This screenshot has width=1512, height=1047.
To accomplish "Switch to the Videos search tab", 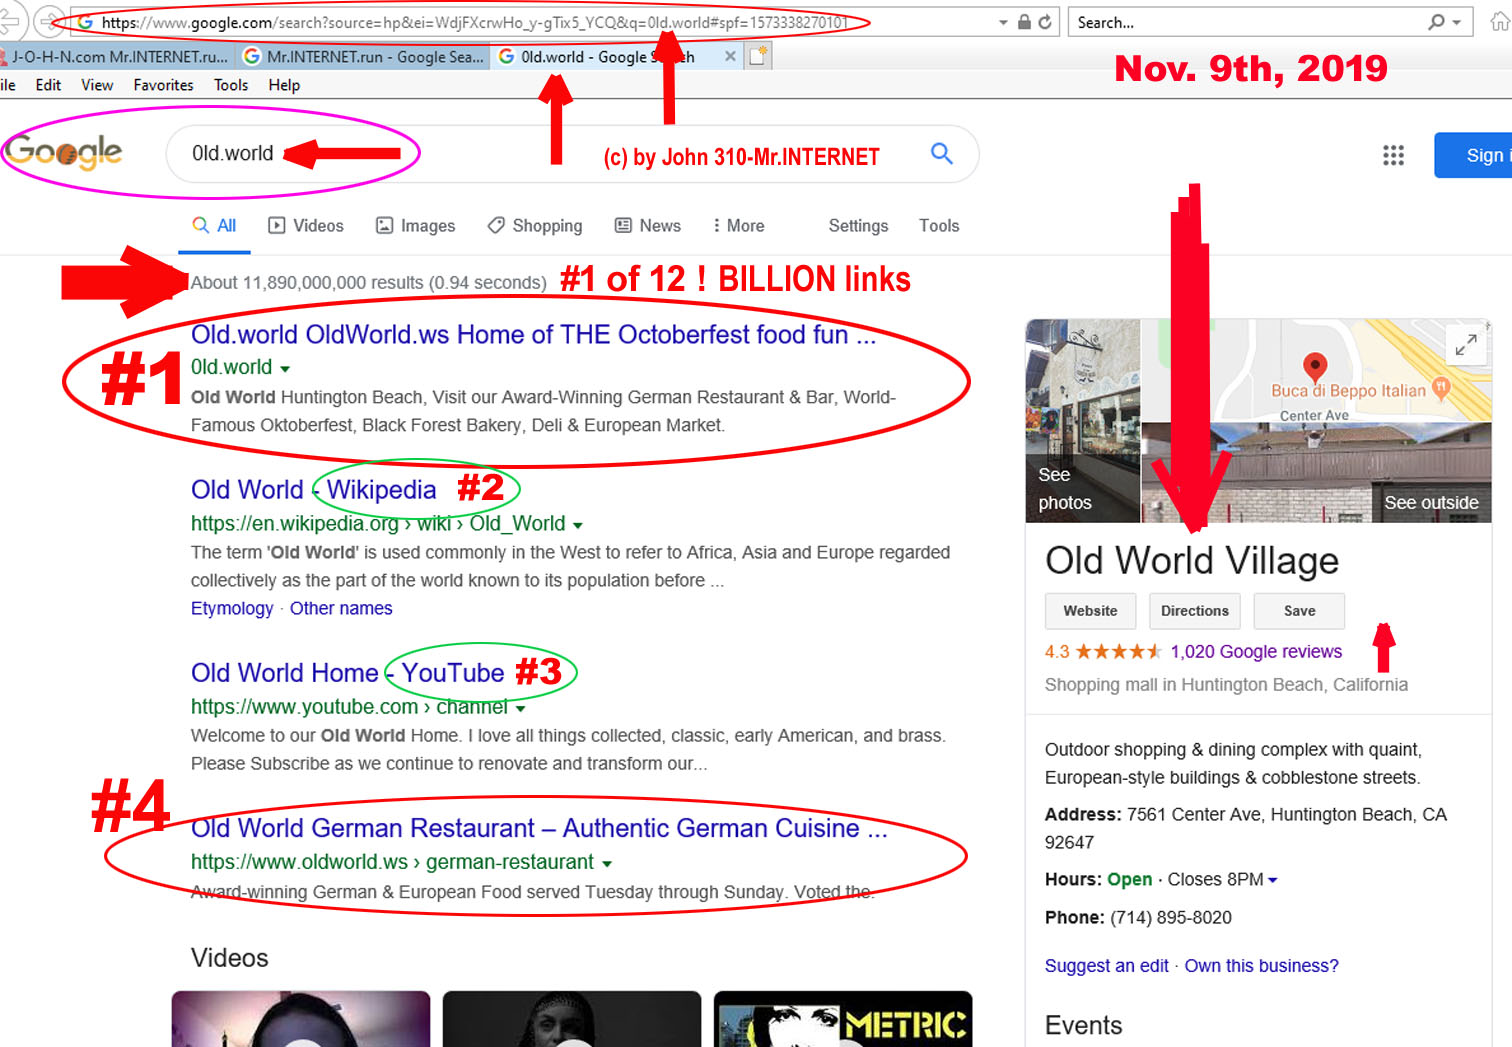I will 306,226.
